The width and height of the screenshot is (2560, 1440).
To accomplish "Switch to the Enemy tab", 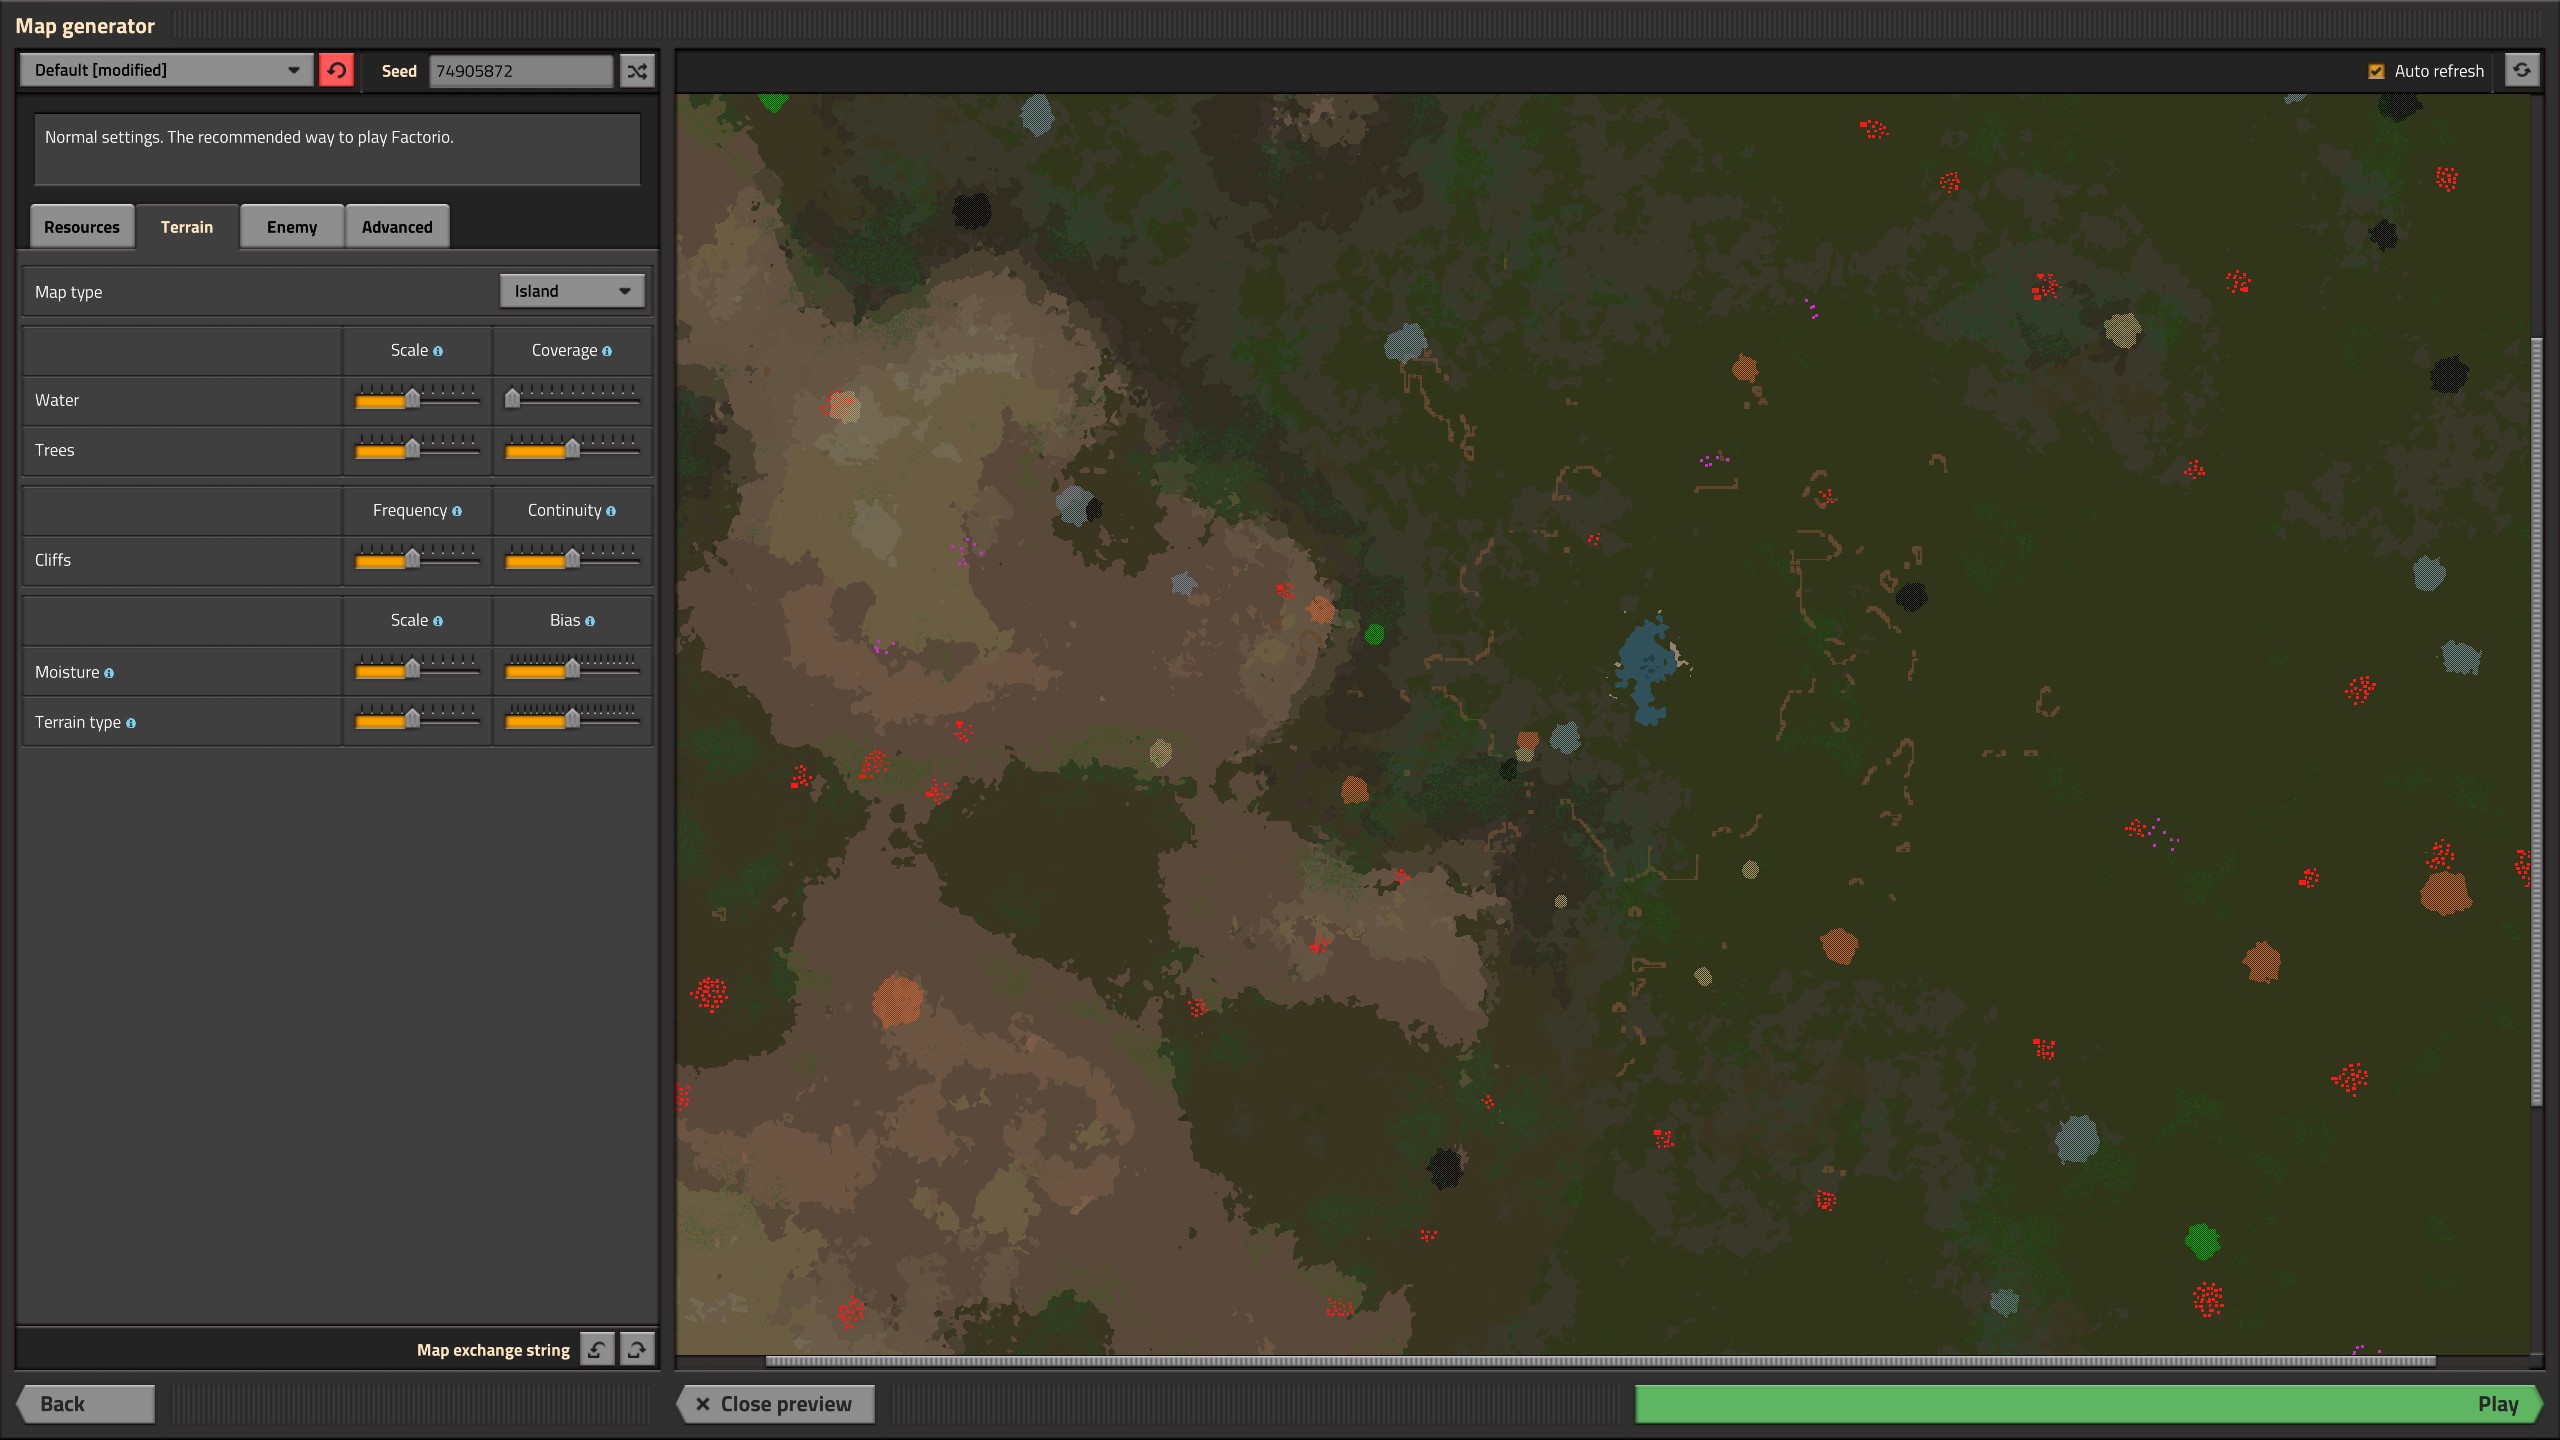I will (291, 227).
